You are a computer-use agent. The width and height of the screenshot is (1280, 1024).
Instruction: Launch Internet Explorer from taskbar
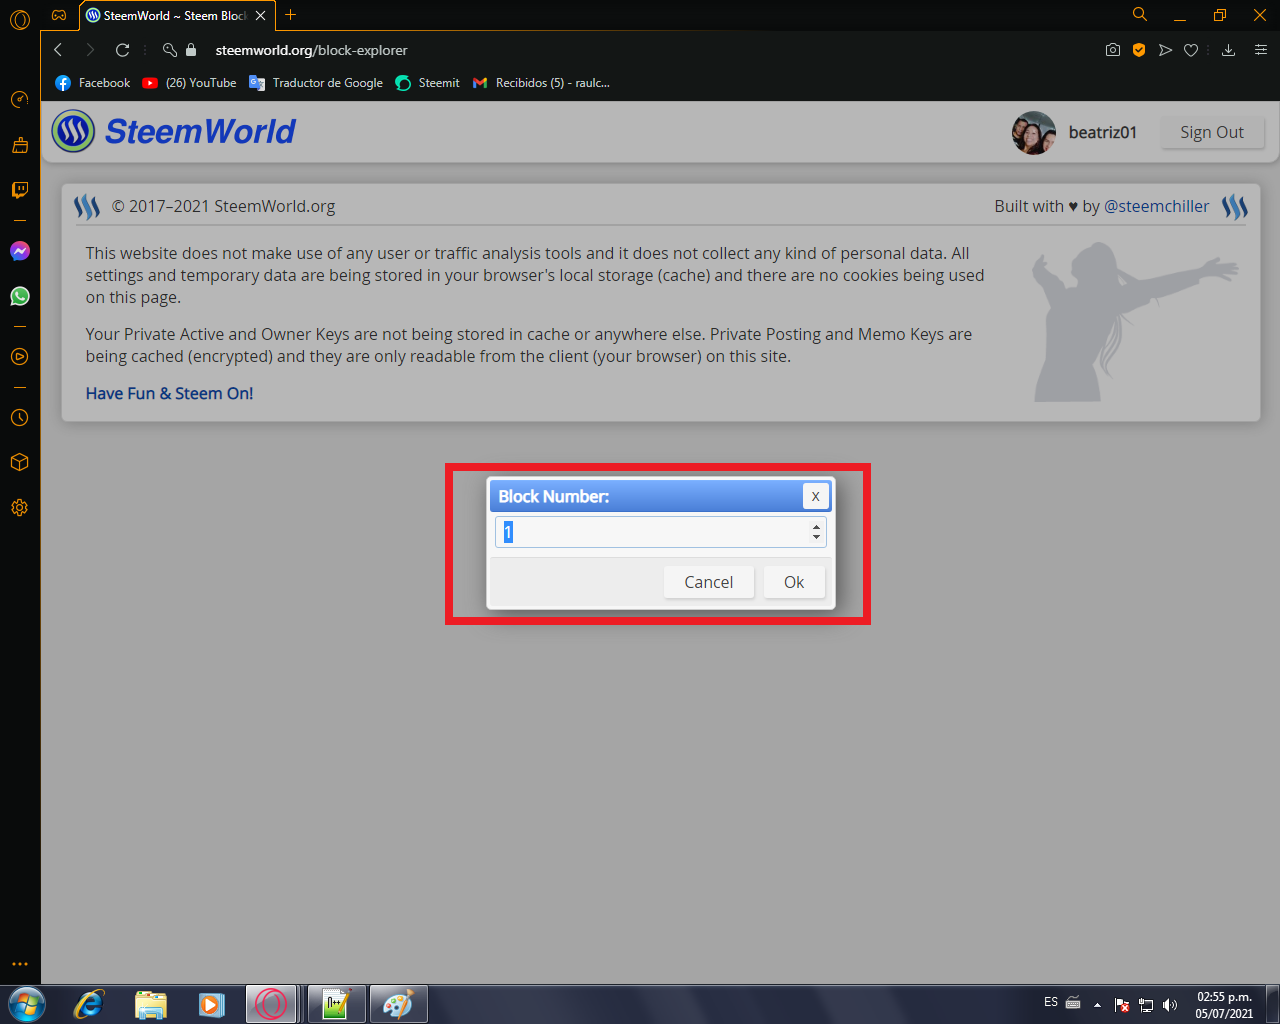tap(89, 1004)
